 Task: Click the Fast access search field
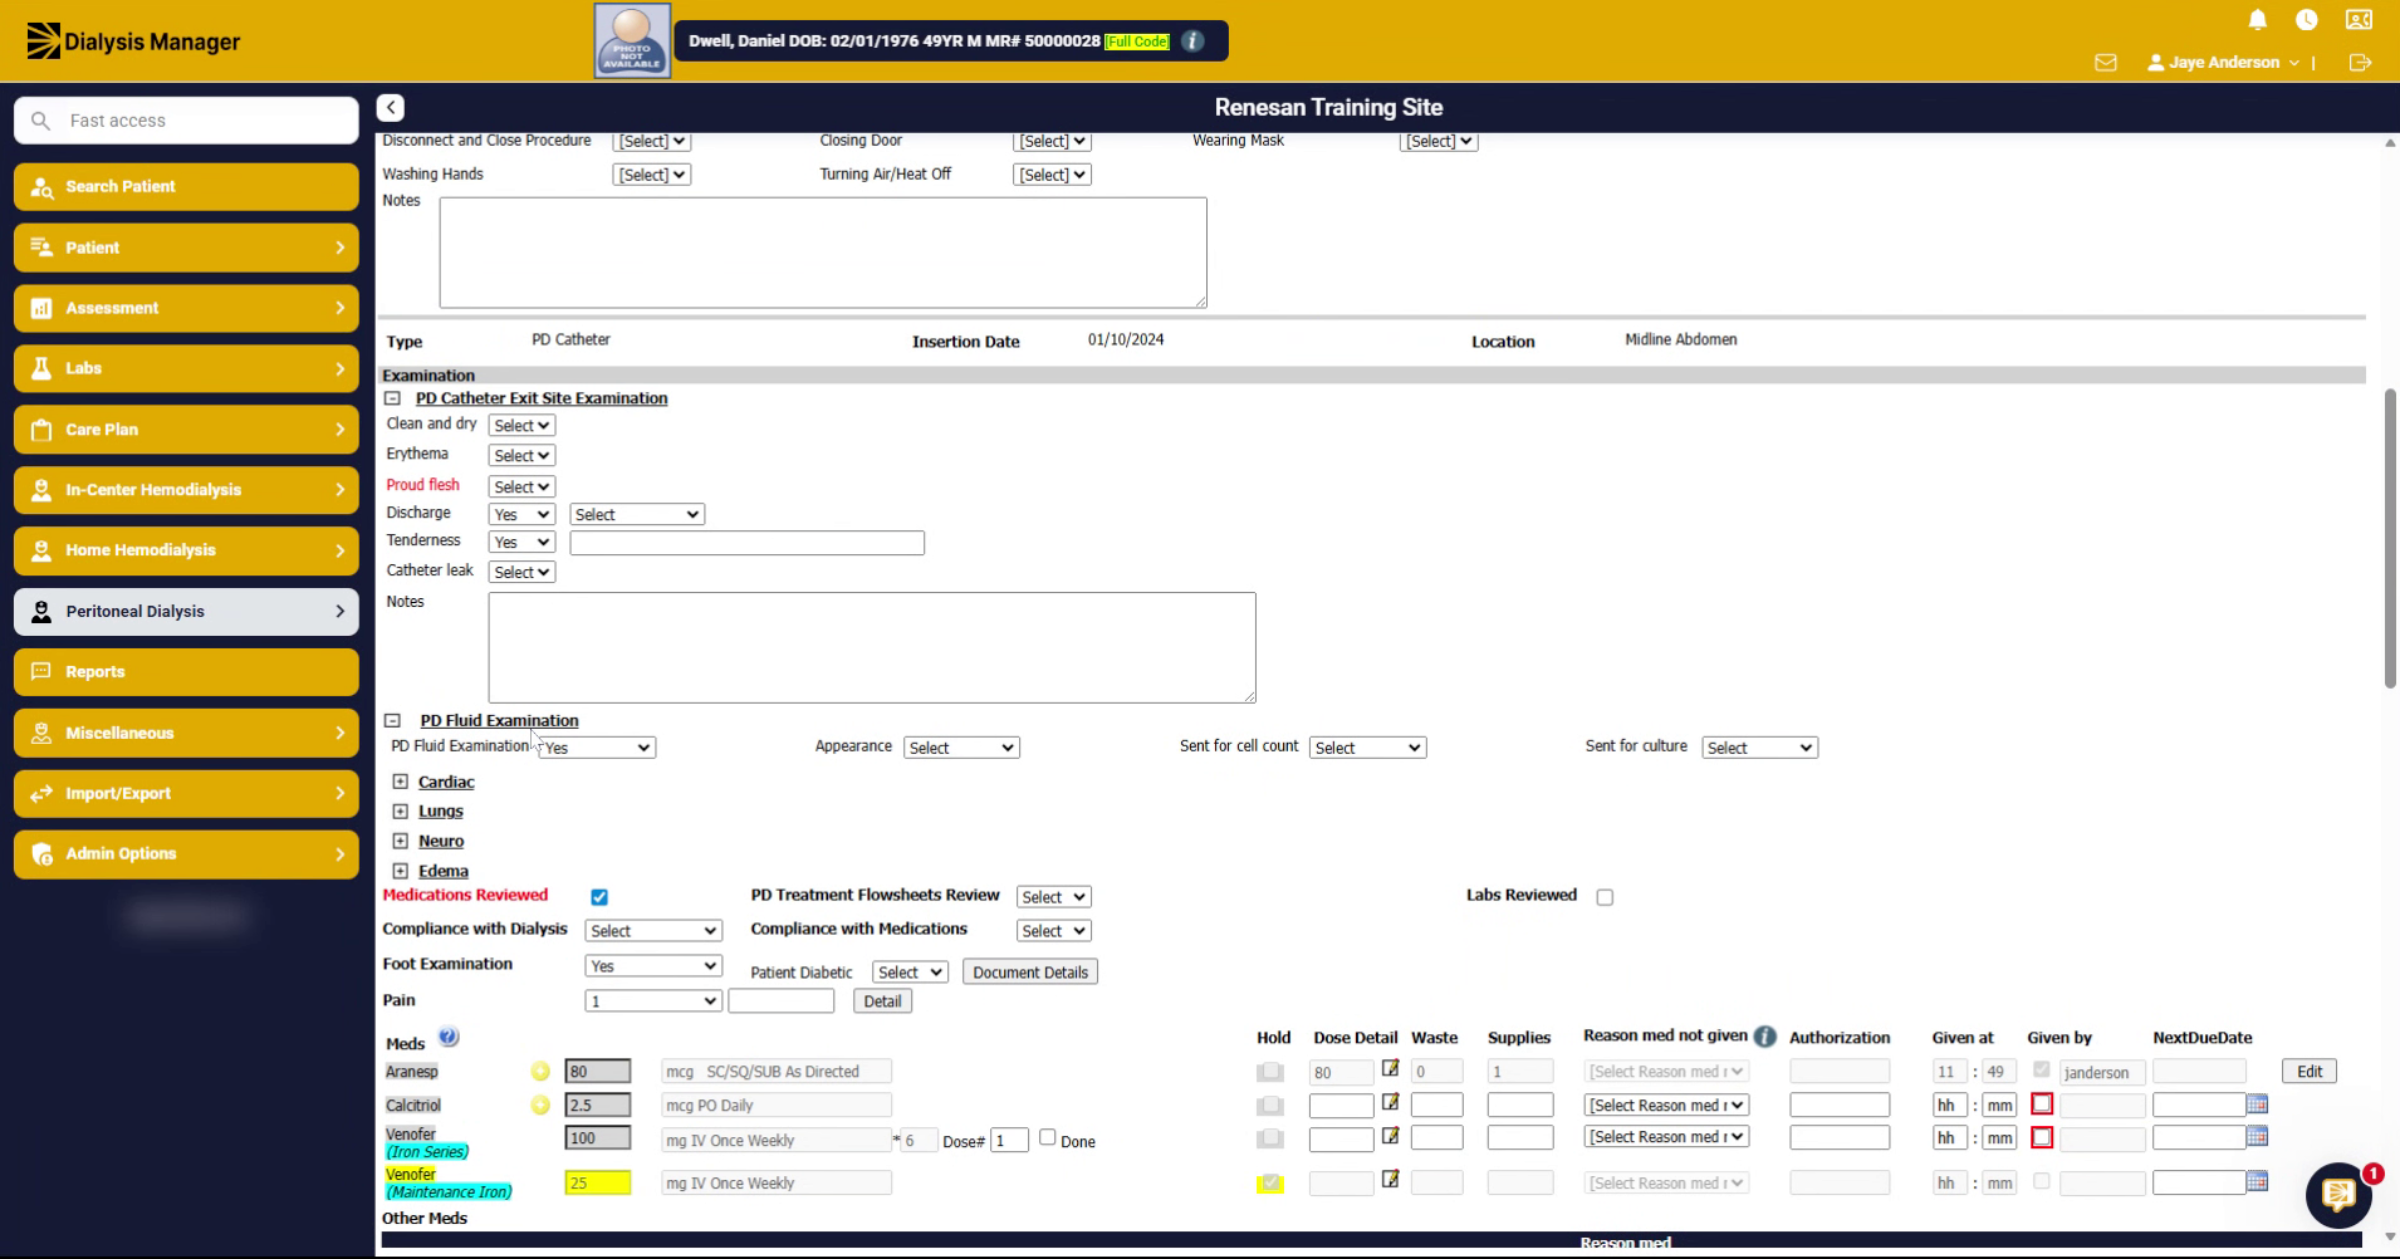pos(186,120)
